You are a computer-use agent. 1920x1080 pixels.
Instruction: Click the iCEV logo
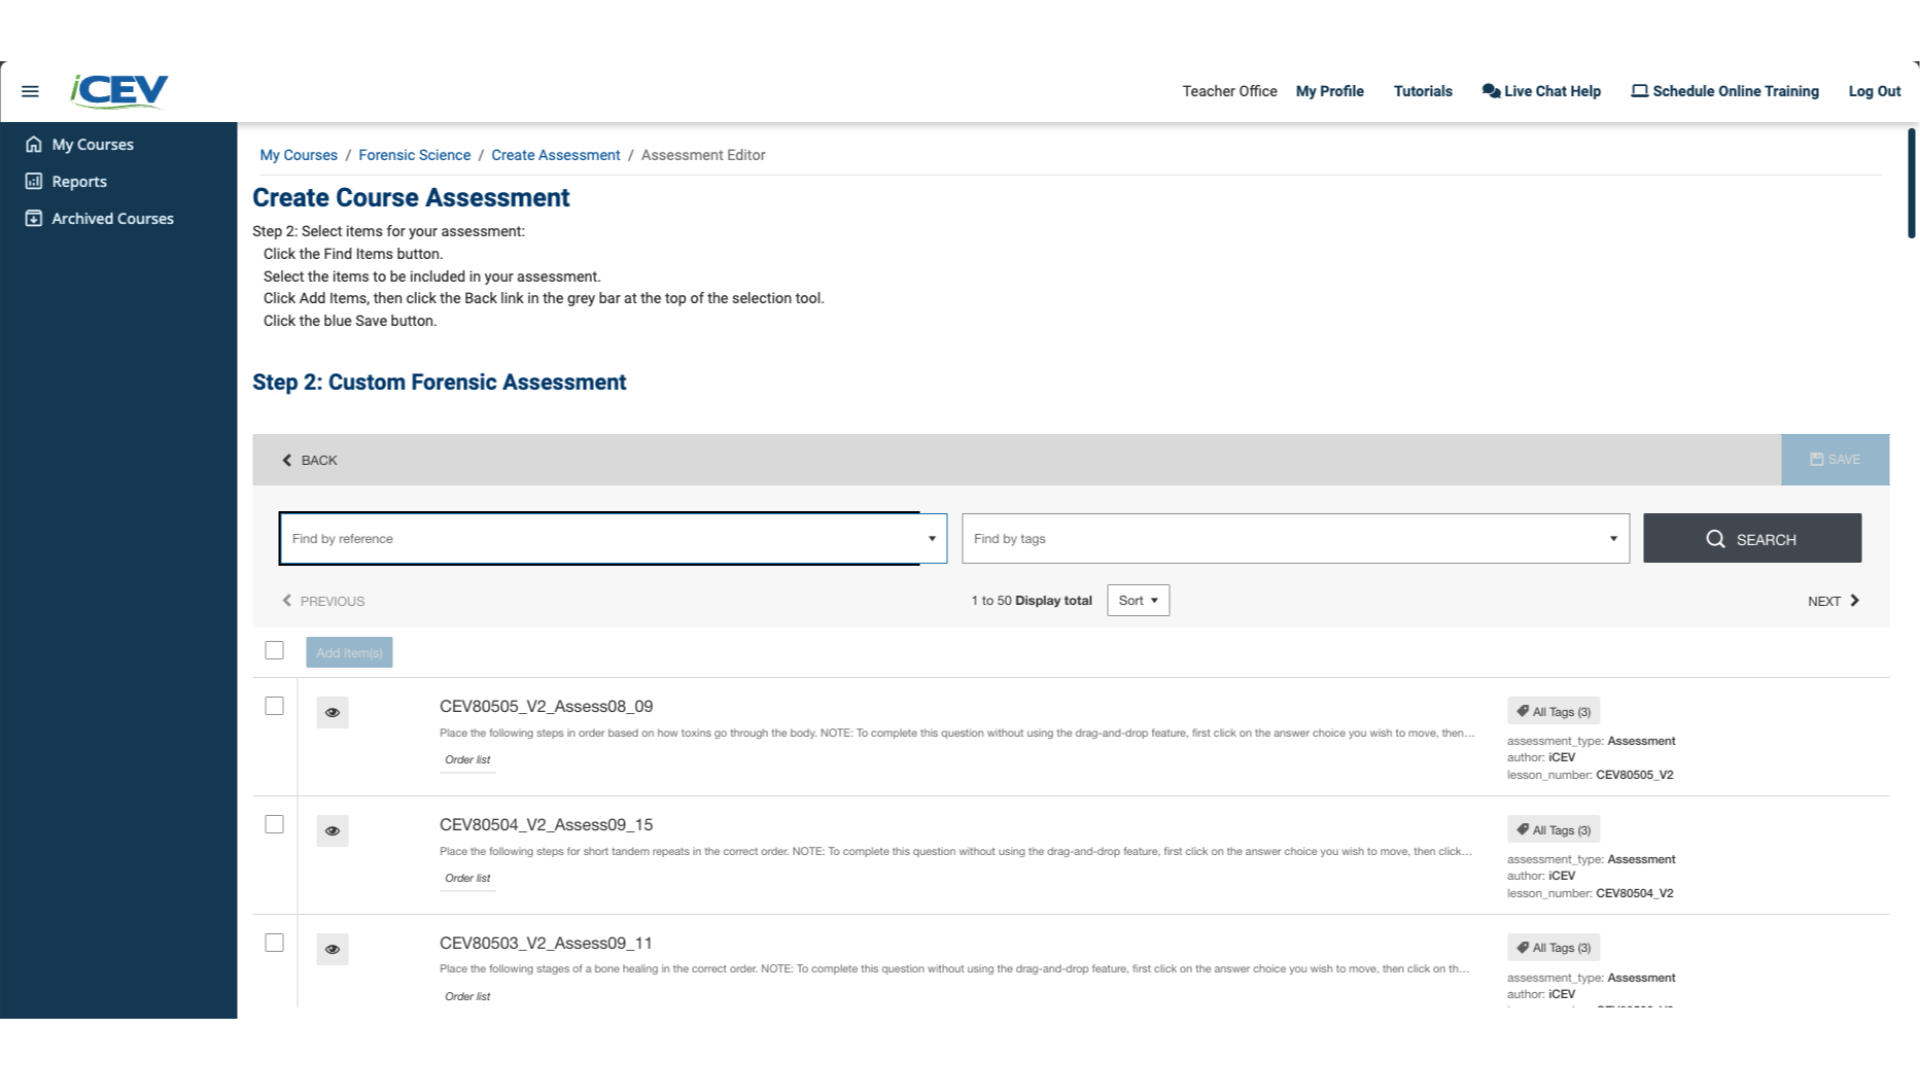(119, 91)
